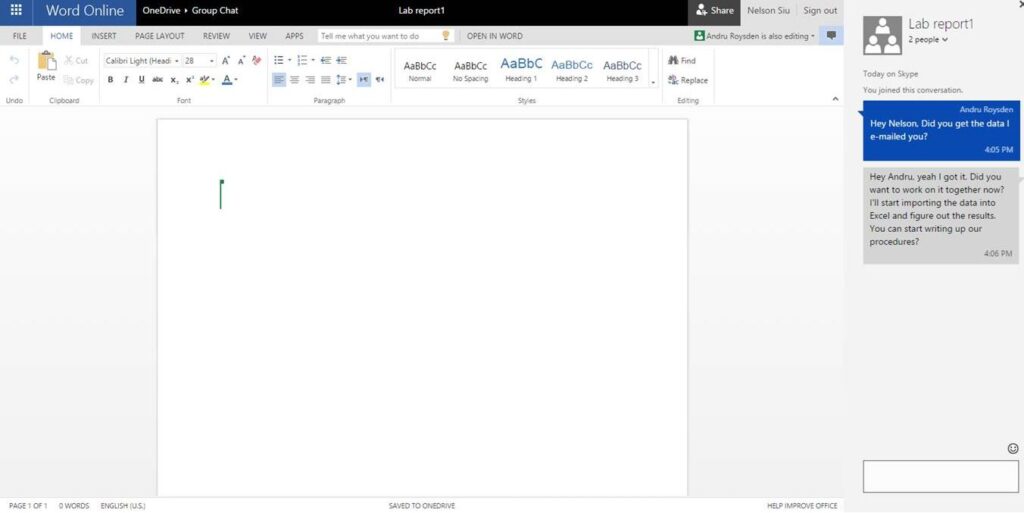Click the Find binoculars button
The height and width of the screenshot is (513, 1024).
coord(682,61)
